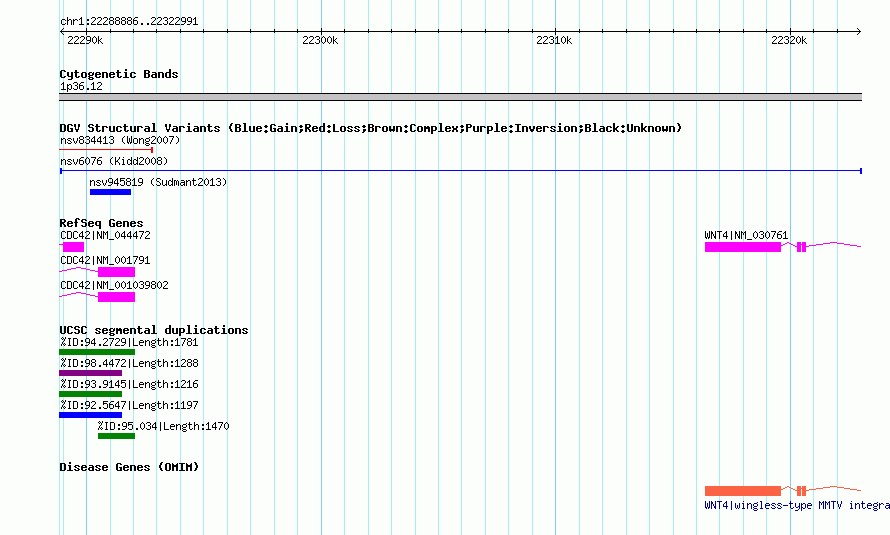Click the Disease Genes (OMIM) track title
Screen dimensions: 890x535
(129, 467)
